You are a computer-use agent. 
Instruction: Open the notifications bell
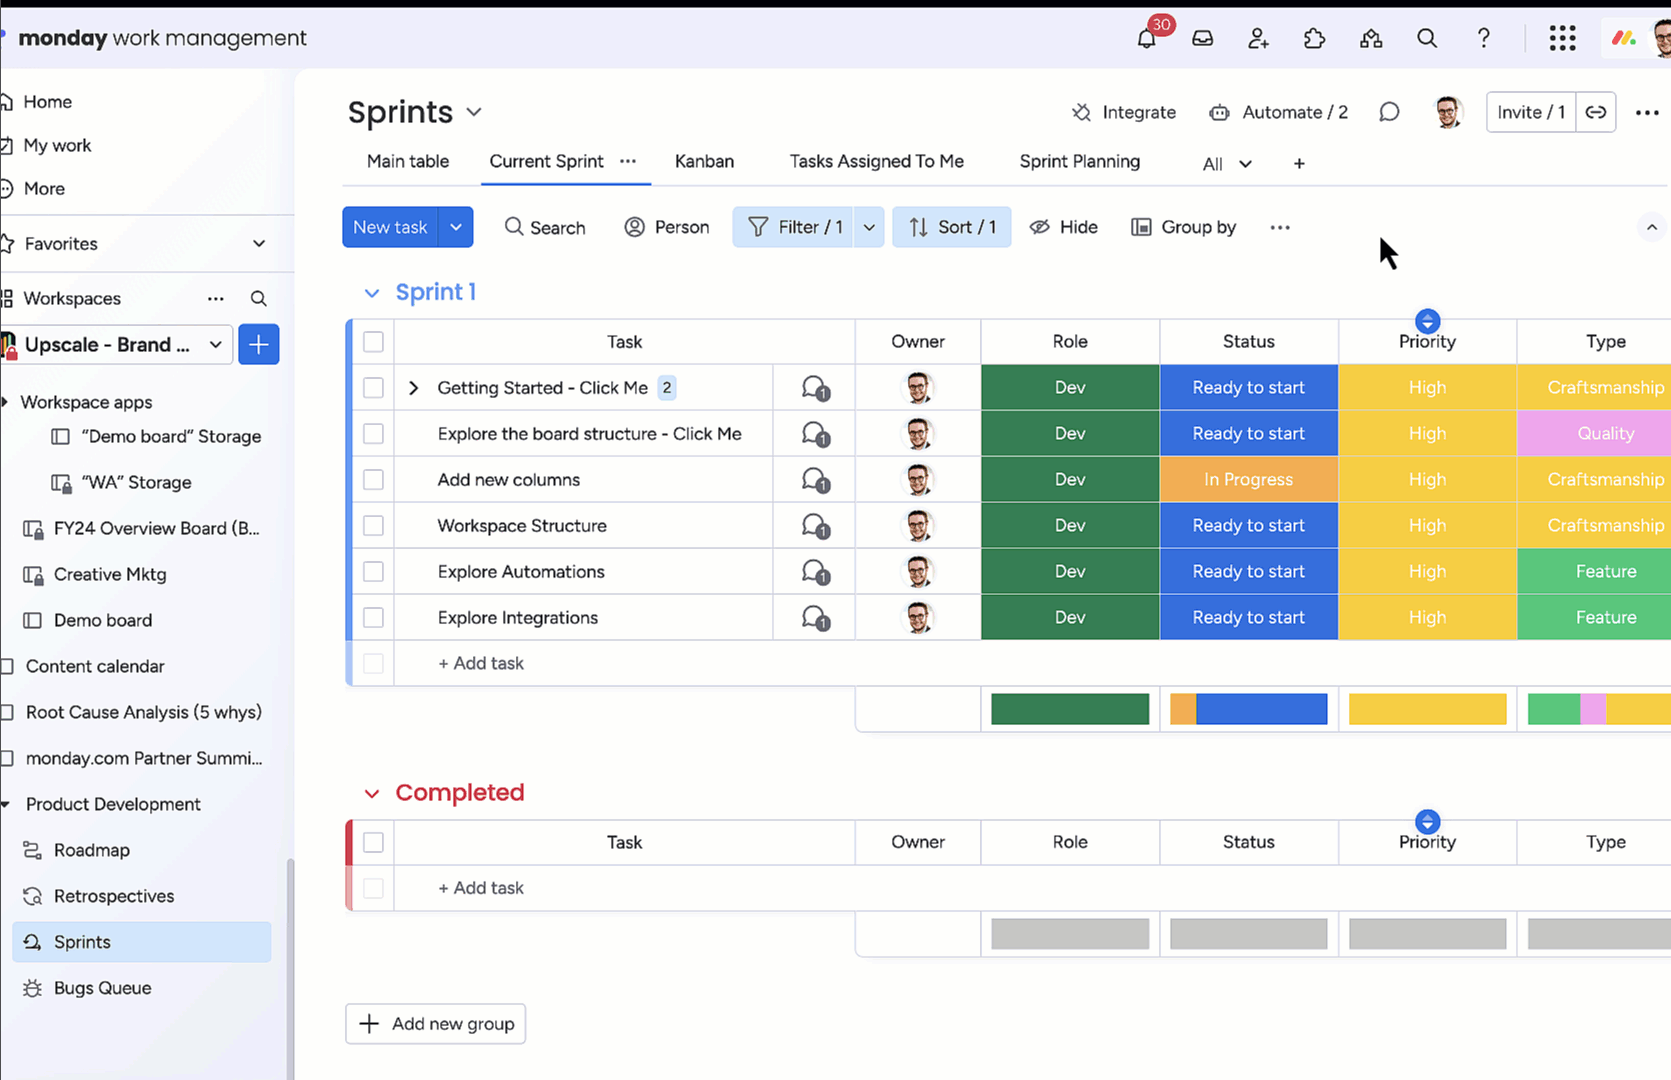click(1146, 38)
